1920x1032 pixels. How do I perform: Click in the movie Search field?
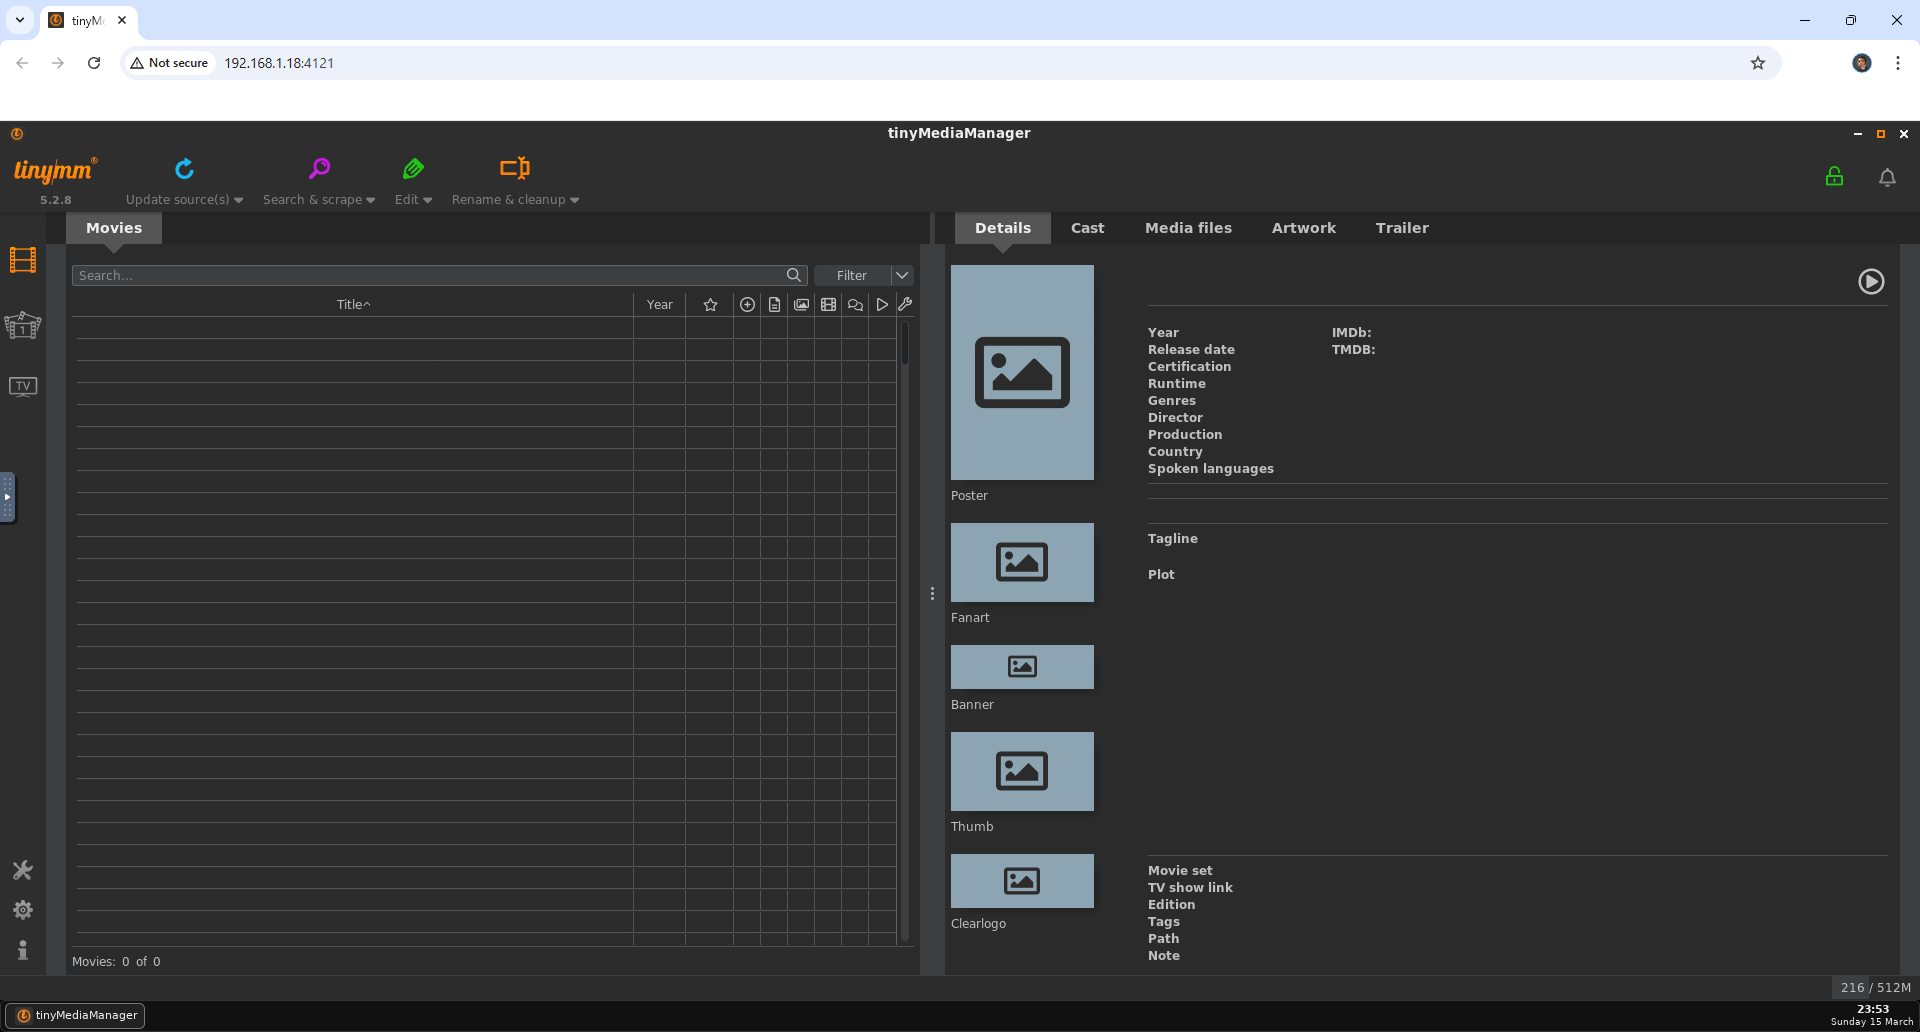tap(430, 275)
